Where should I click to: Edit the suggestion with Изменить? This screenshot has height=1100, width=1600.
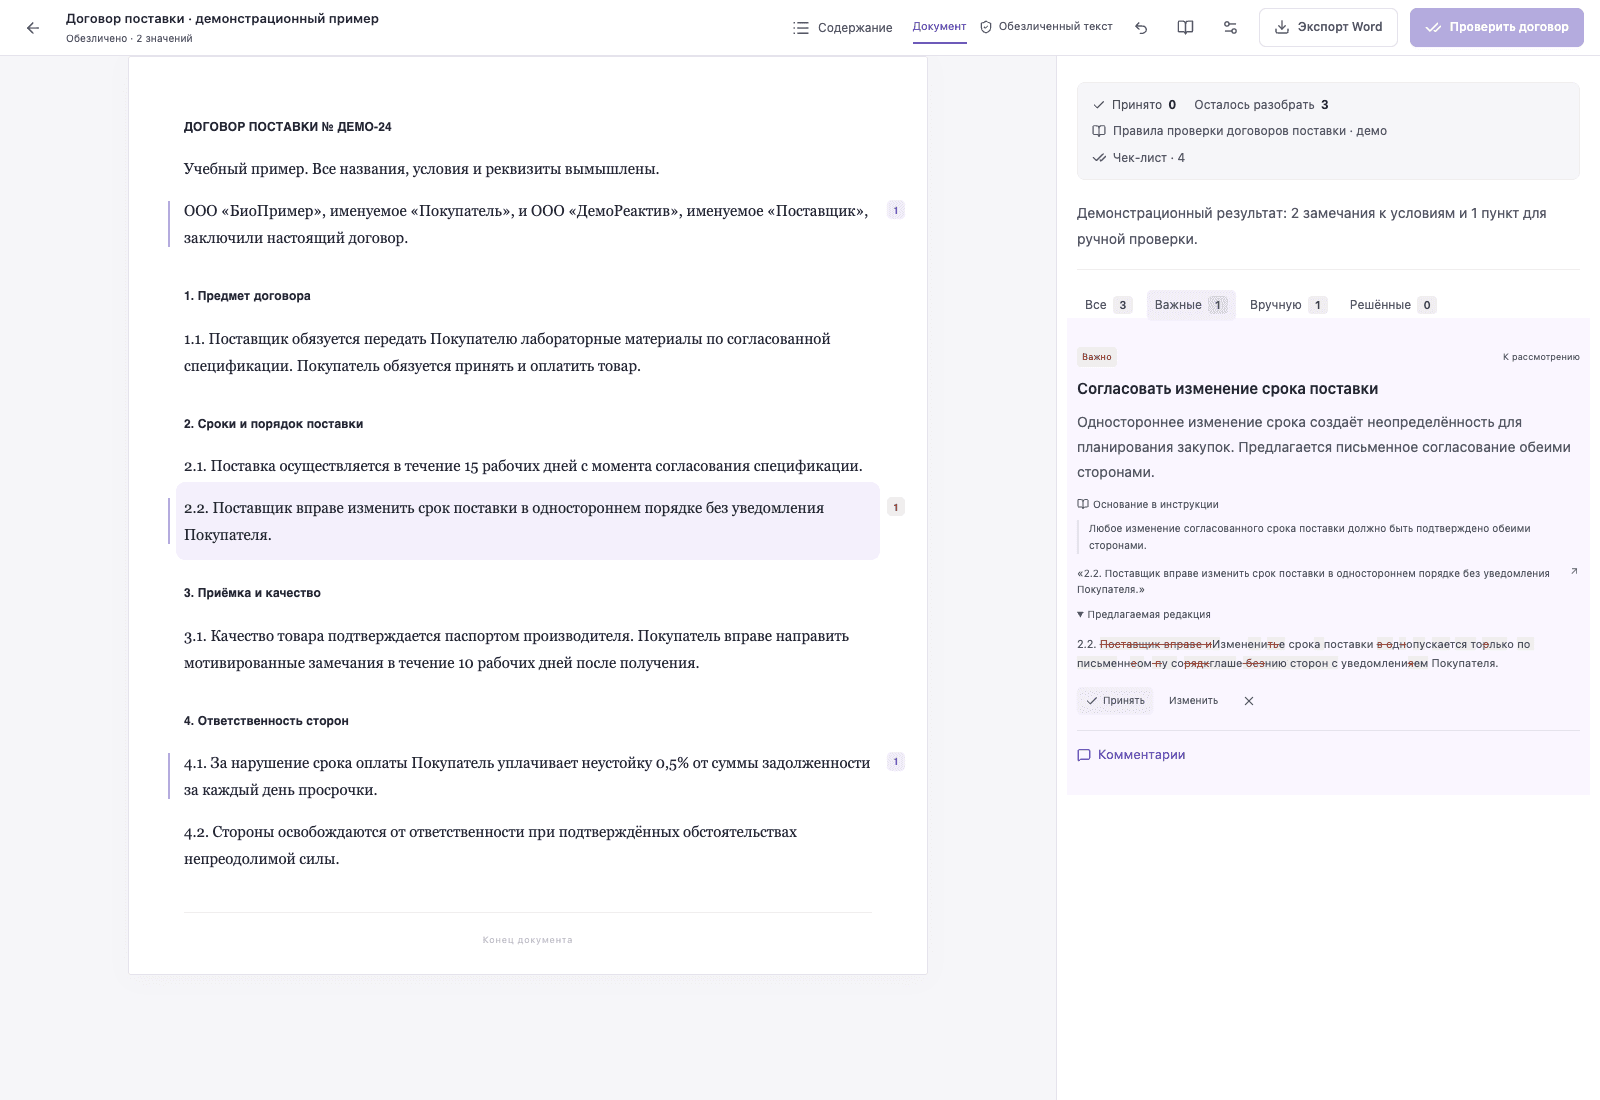[1193, 701]
